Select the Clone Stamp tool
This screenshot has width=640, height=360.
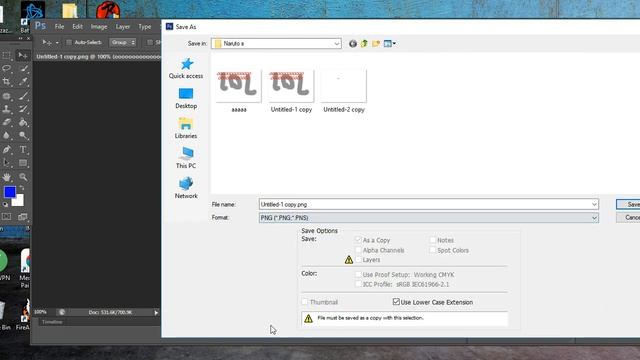(x=7, y=109)
